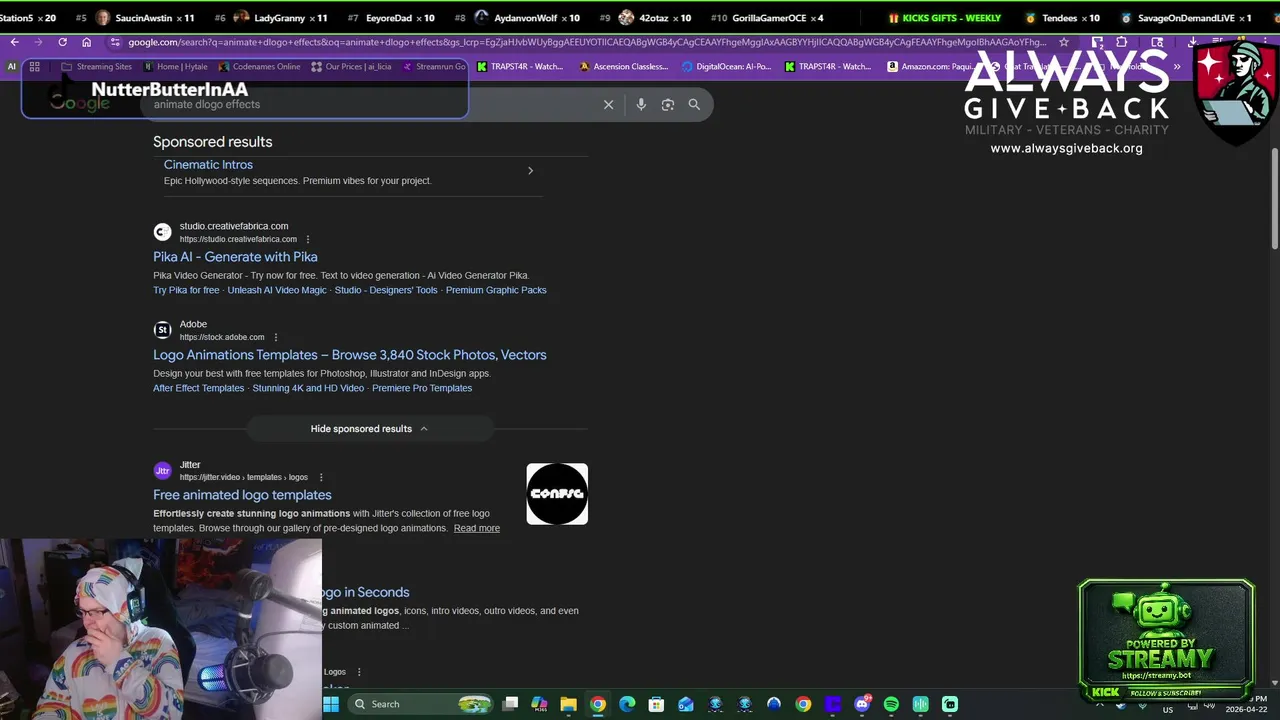This screenshot has width=1280, height=720.
Task: Open the Windows Start menu
Action: pyautogui.click(x=331, y=704)
